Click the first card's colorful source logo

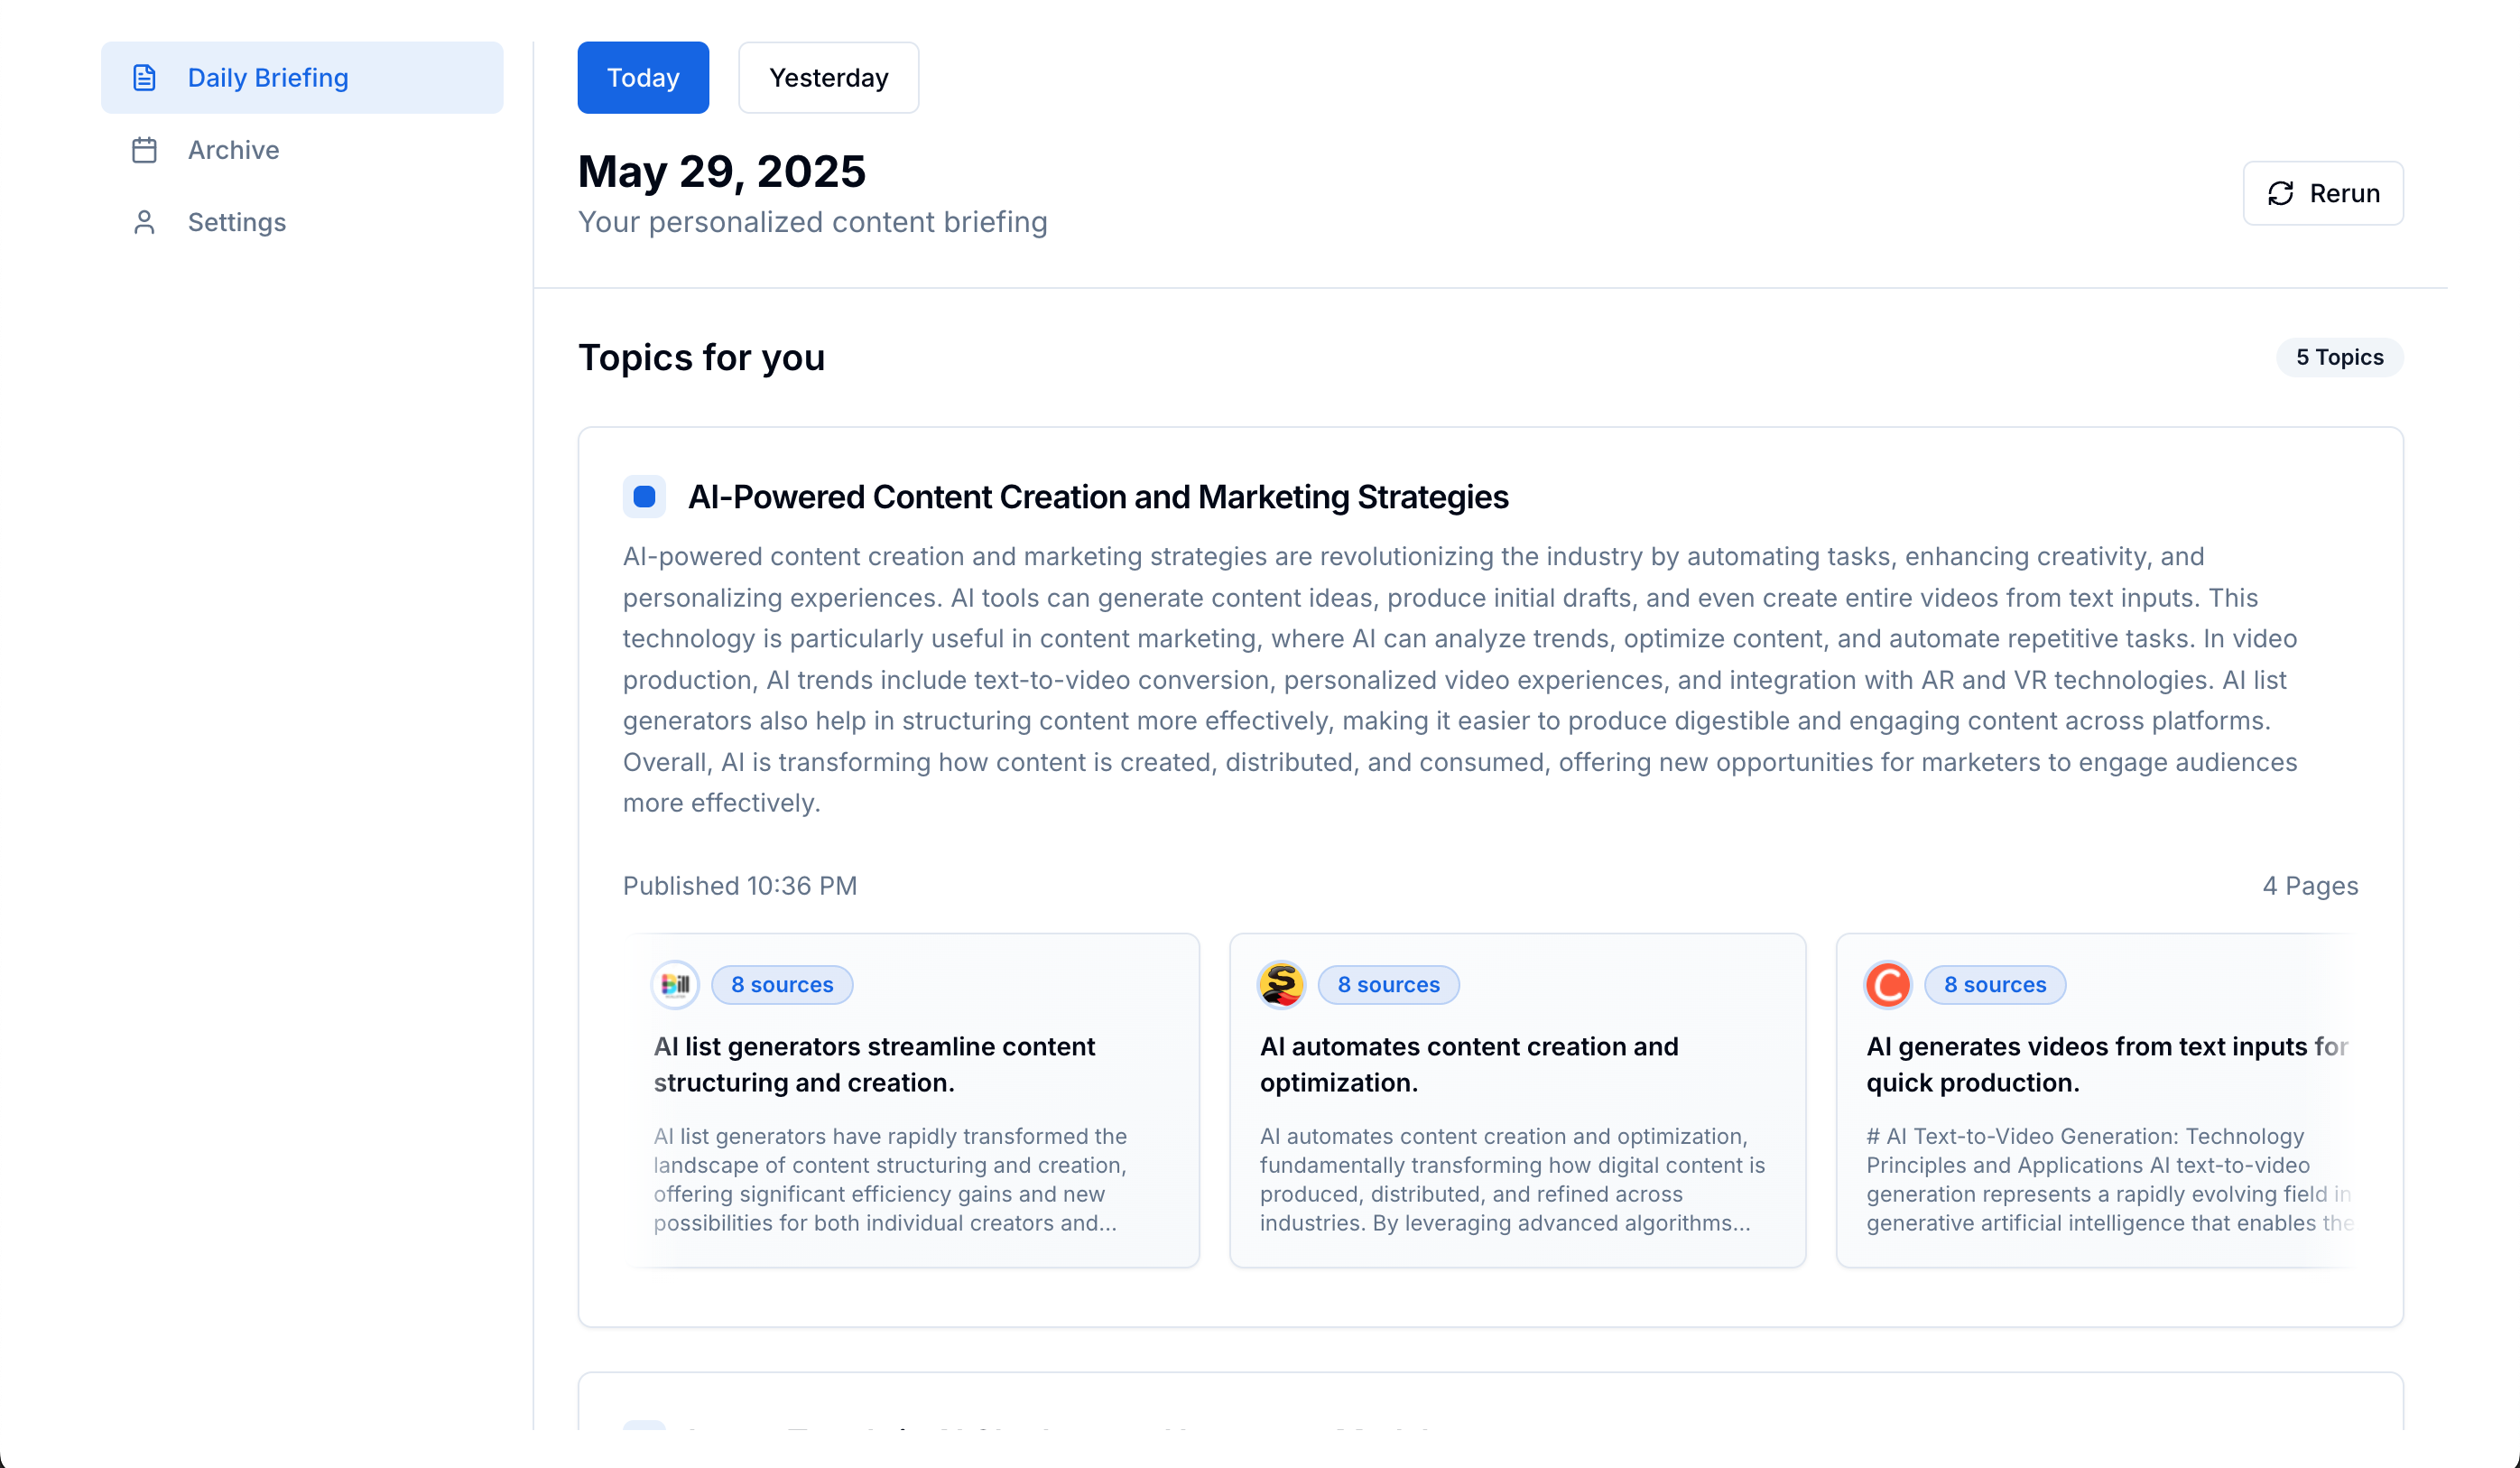point(675,985)
